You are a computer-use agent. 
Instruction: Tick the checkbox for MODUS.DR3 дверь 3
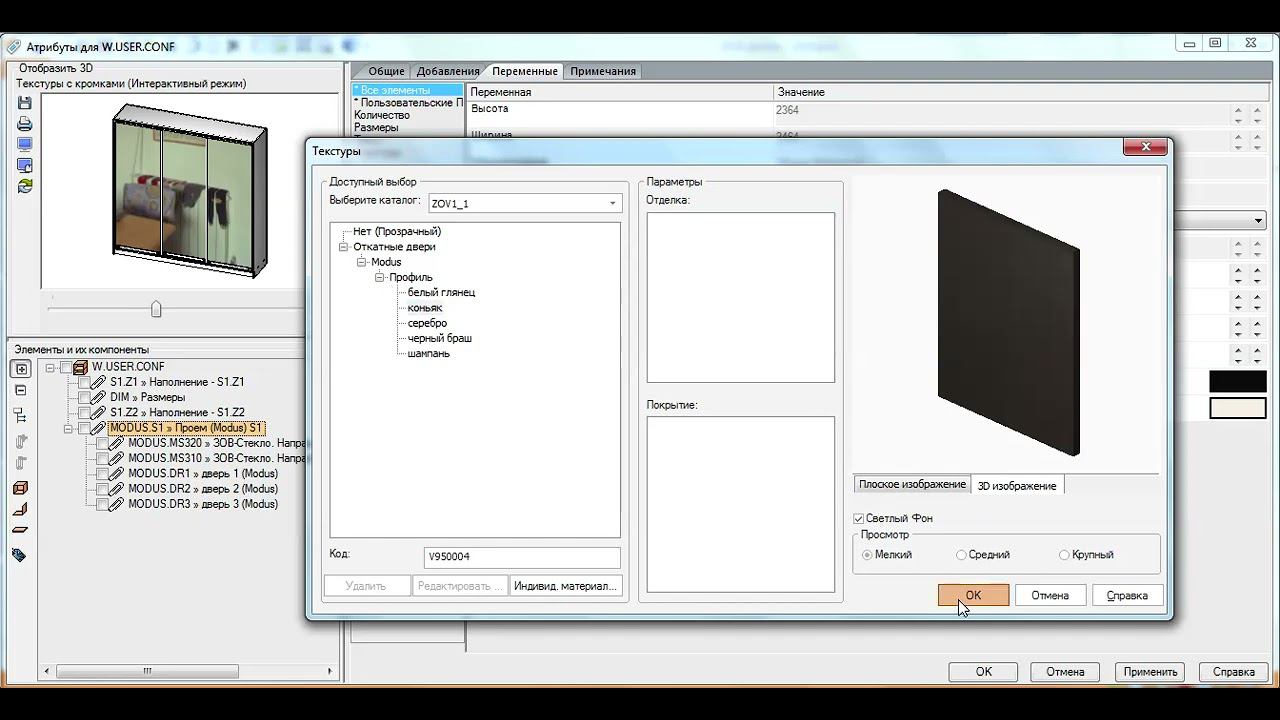102,504
